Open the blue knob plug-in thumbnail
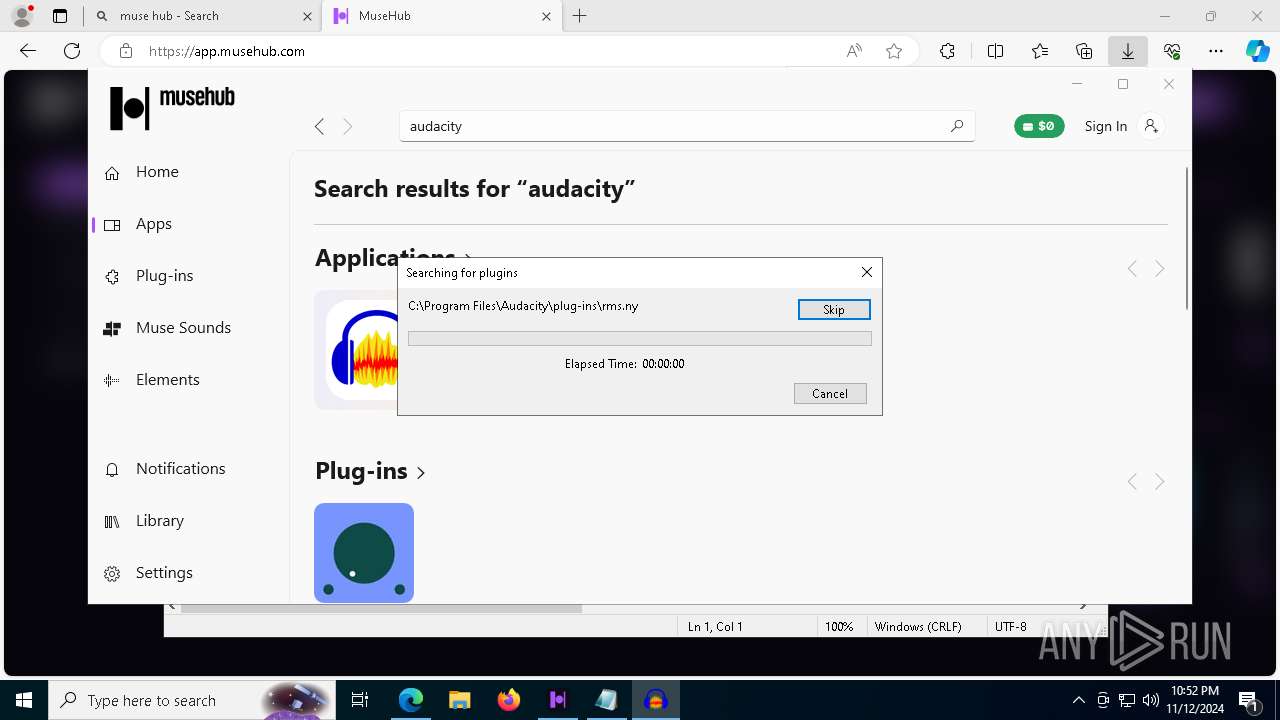 pos(364,553)
